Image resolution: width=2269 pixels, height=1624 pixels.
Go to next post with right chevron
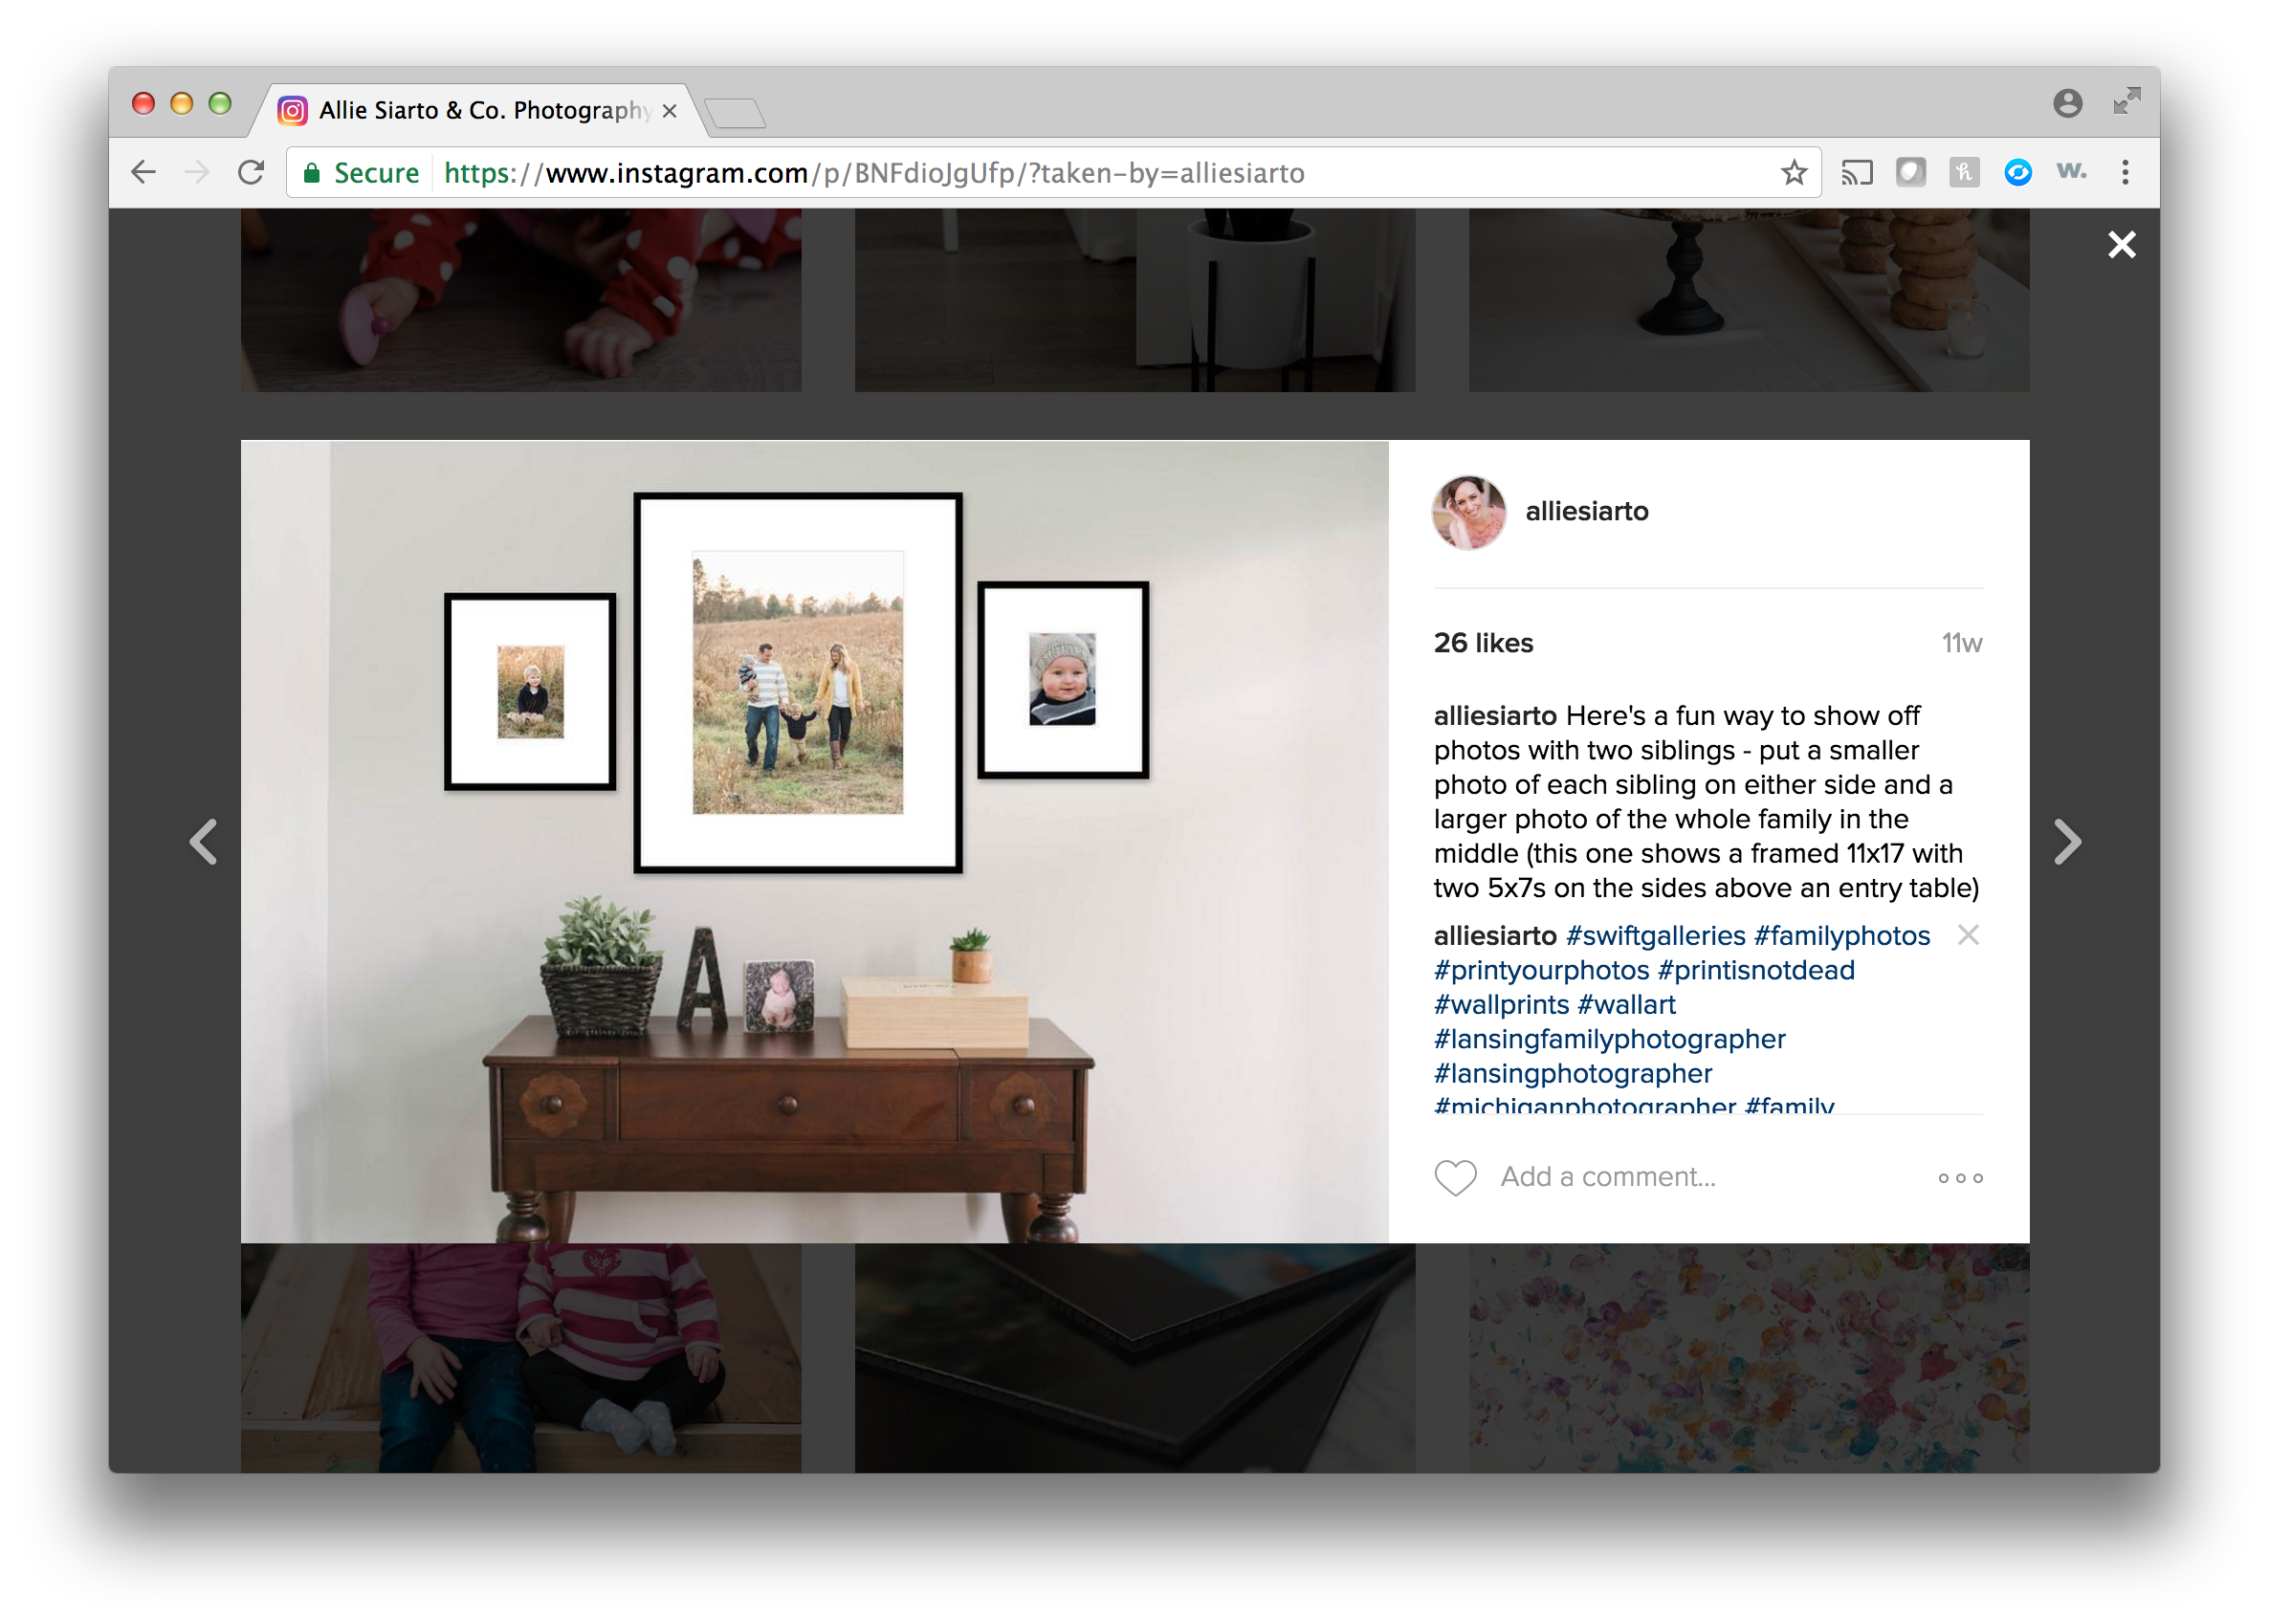pyautogui.click(x=2067, y=841)
